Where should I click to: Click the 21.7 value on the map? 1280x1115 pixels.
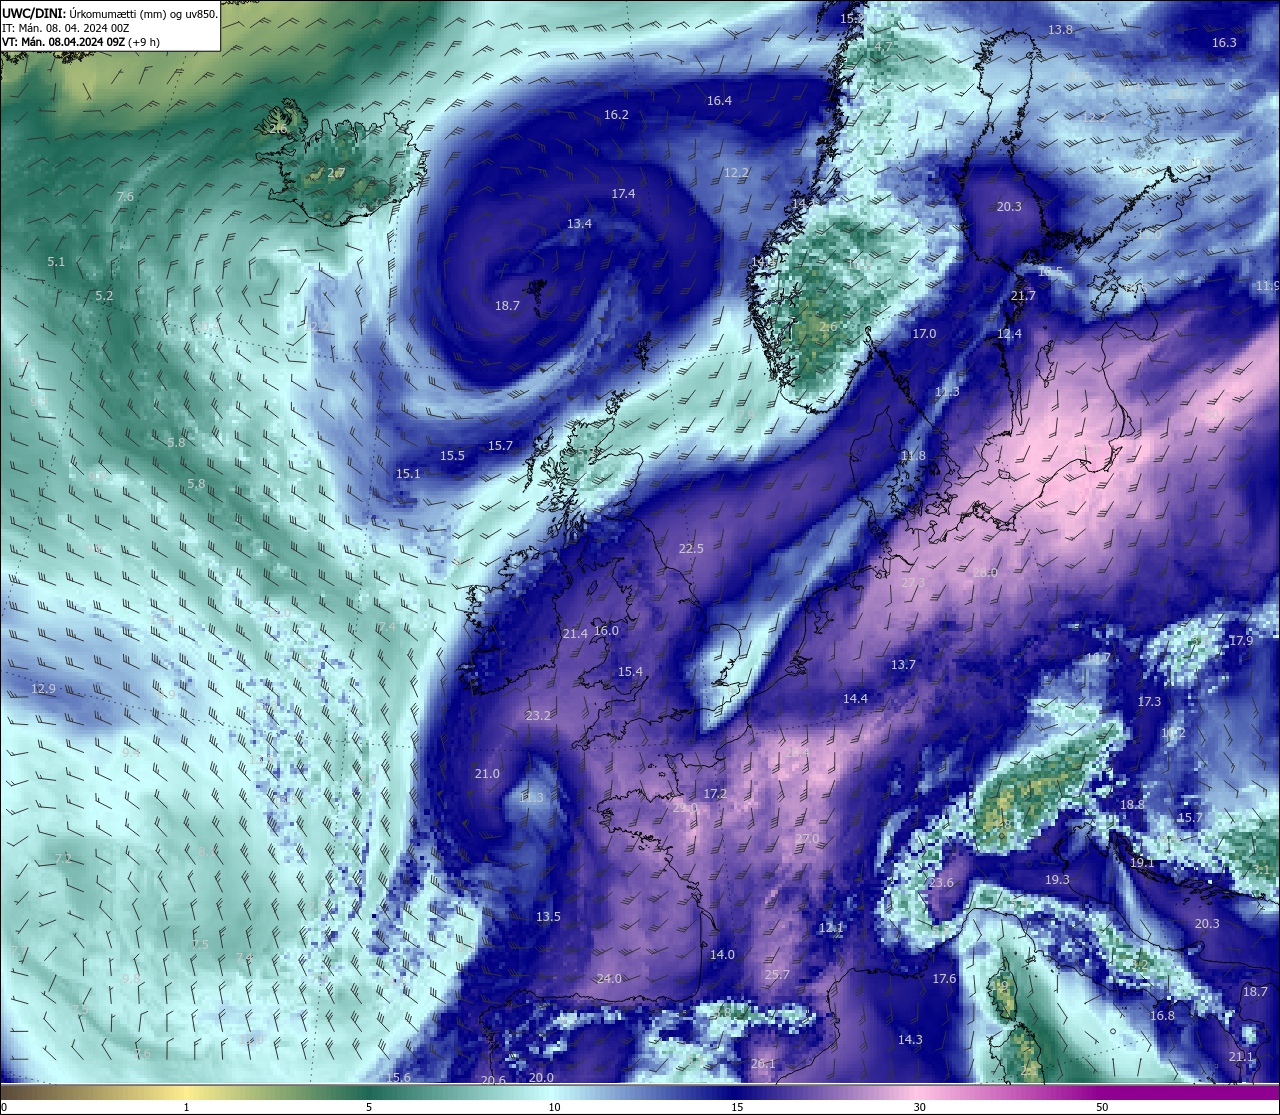tap(1023, 296)
